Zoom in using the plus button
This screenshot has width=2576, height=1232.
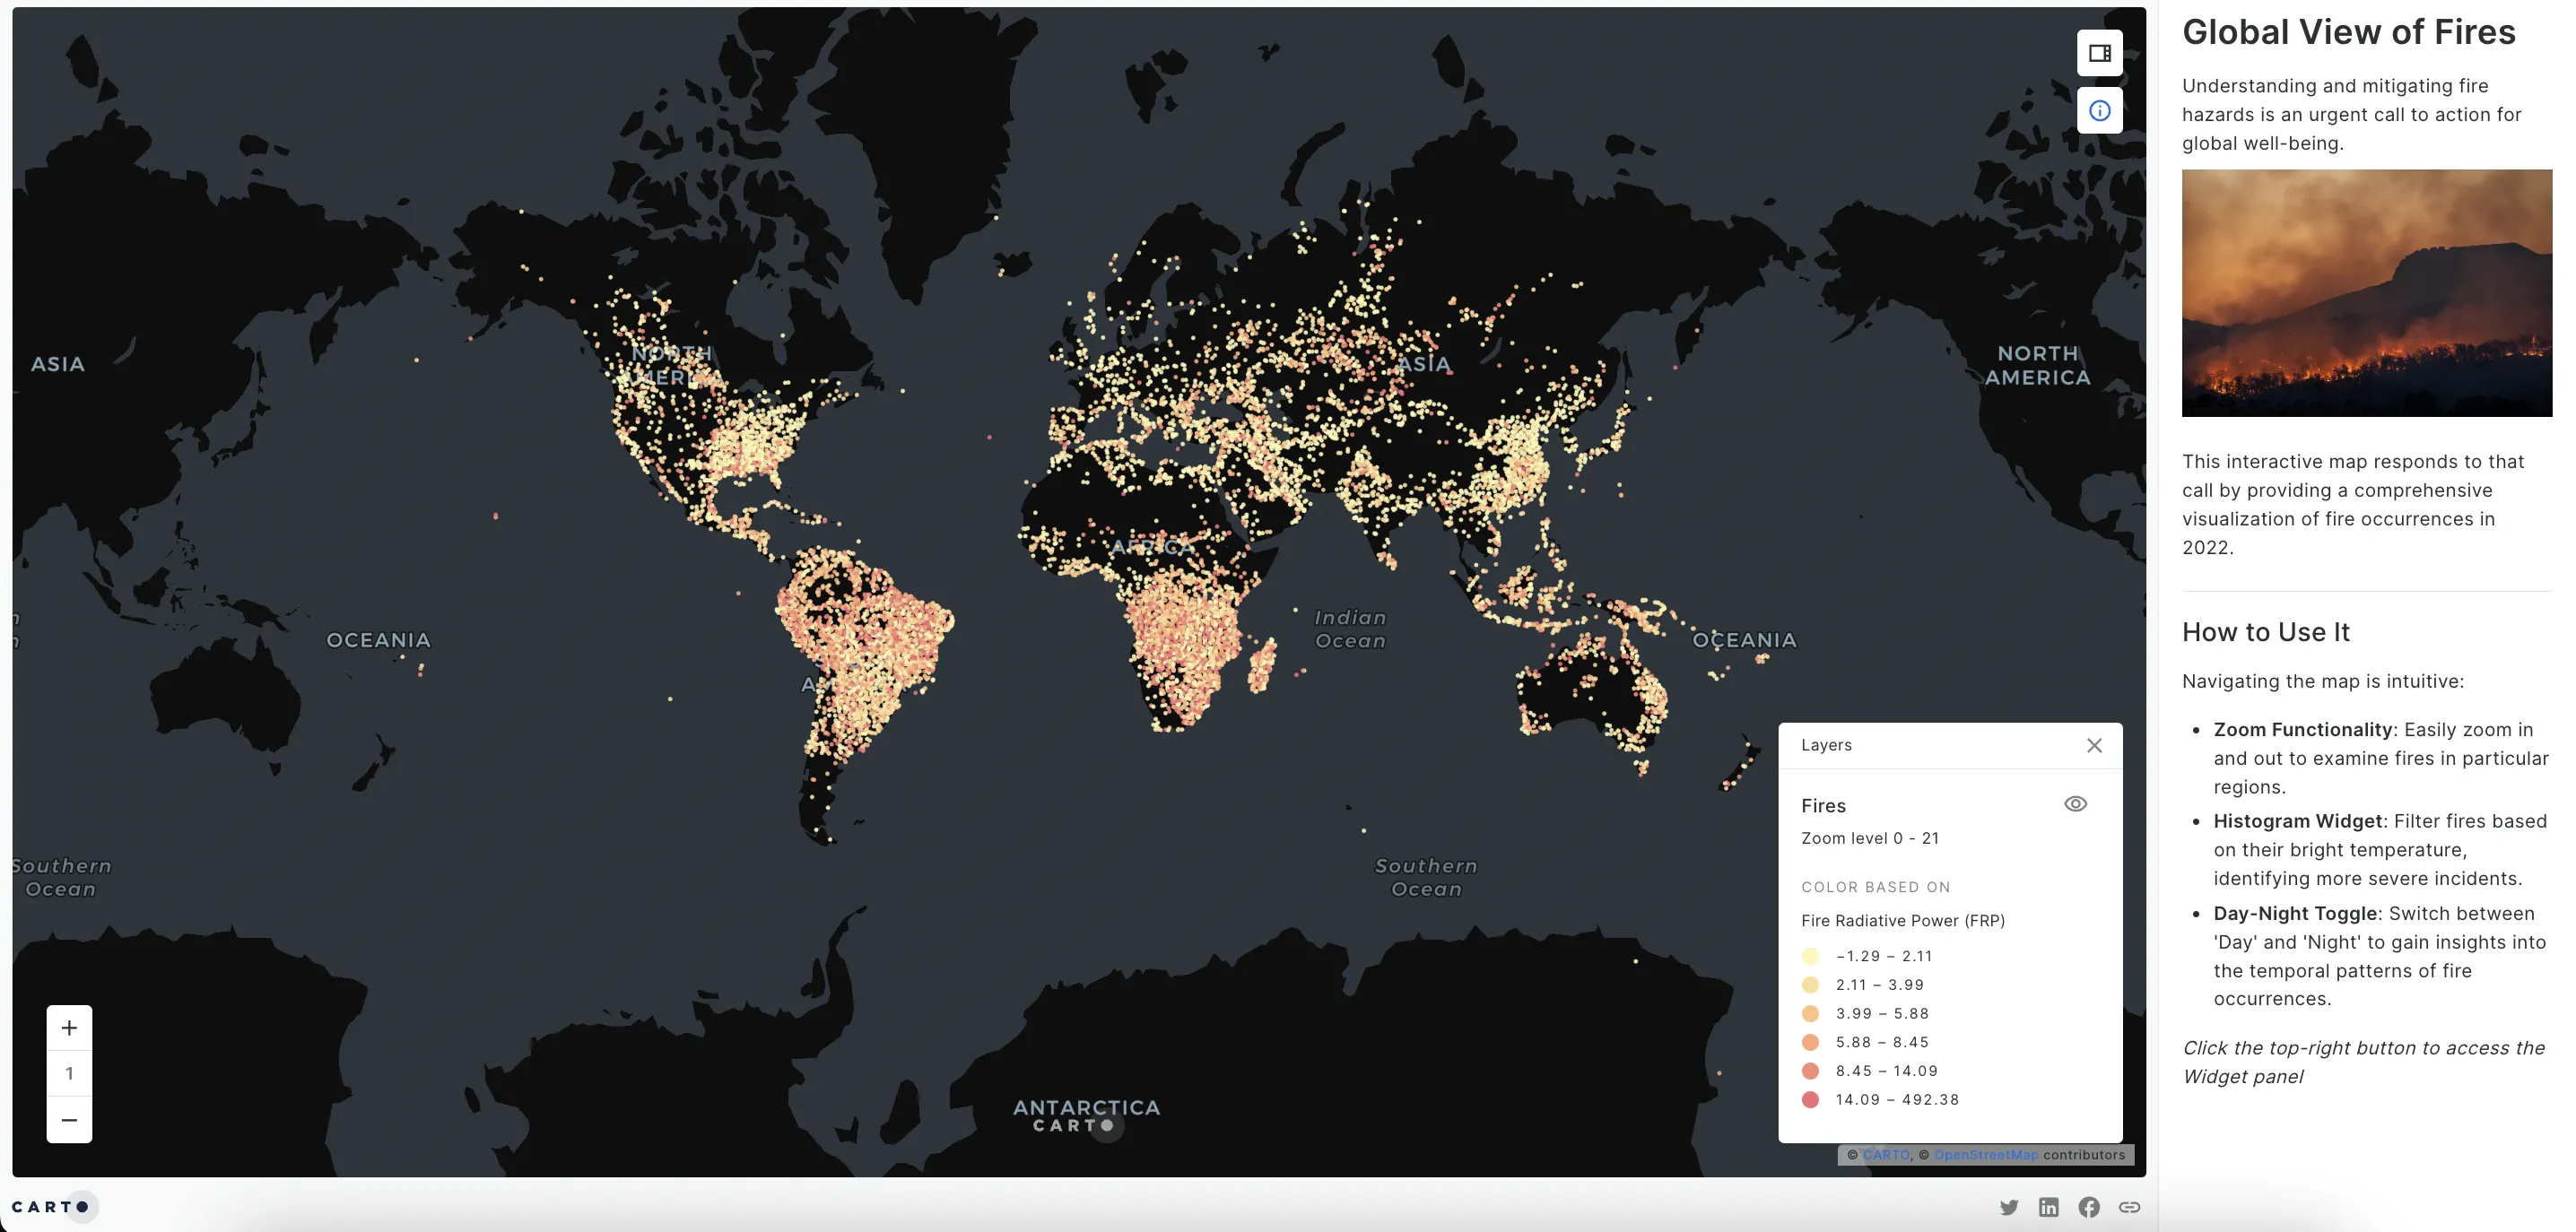[69, 1027]
